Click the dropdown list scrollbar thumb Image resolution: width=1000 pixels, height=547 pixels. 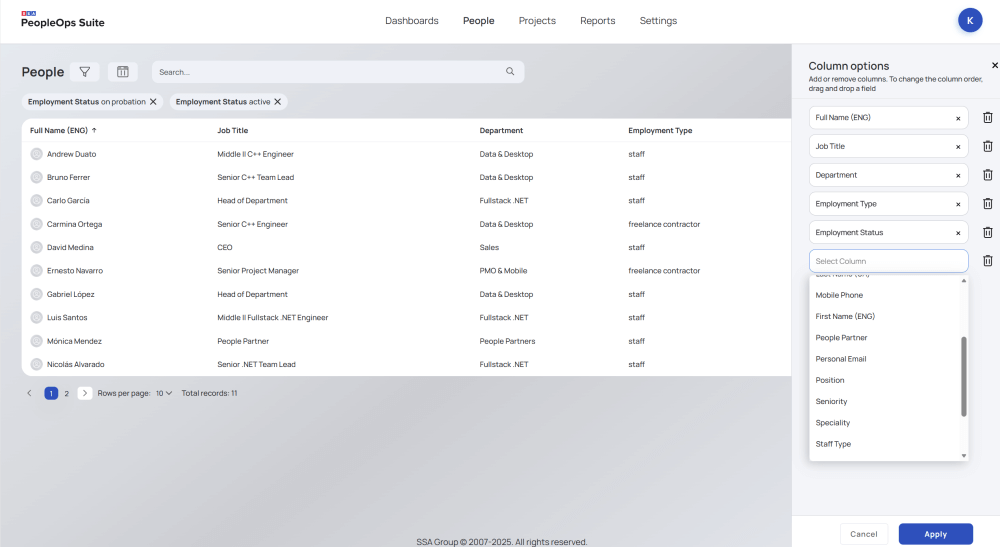point(964,376)
